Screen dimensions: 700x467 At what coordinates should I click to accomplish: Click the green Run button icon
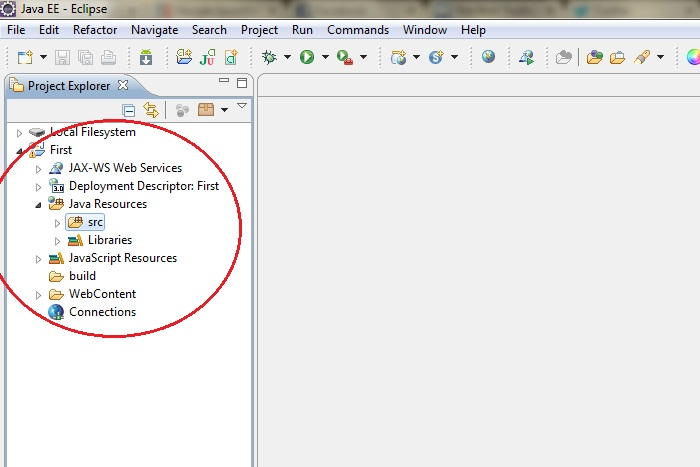pyautogui.click(x=307, y=57)
